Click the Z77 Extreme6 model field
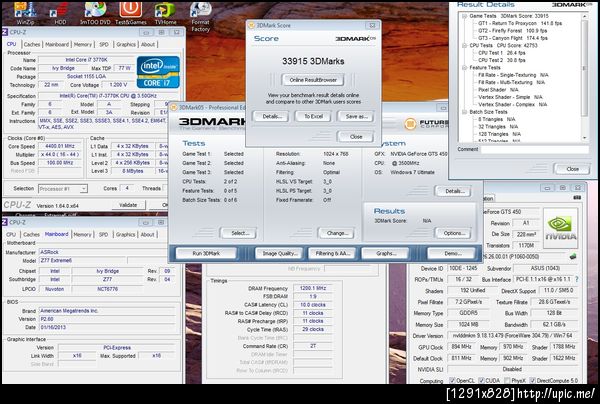The image size is (600, 404). (83, 261)
